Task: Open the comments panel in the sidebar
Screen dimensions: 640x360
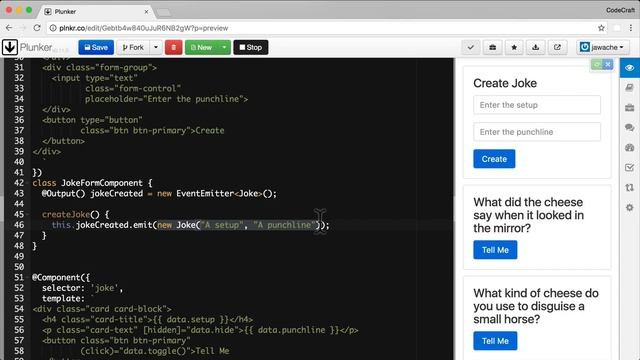Action: point(629,128)
